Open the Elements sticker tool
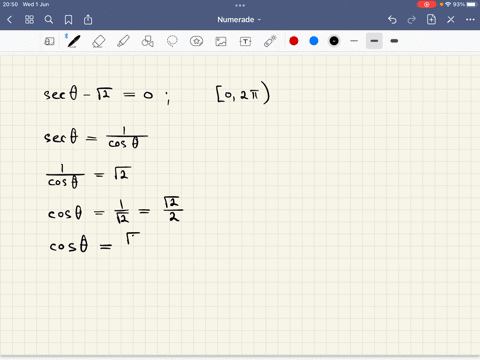Viewport: 480px width, 360px height. coord(196,41)
